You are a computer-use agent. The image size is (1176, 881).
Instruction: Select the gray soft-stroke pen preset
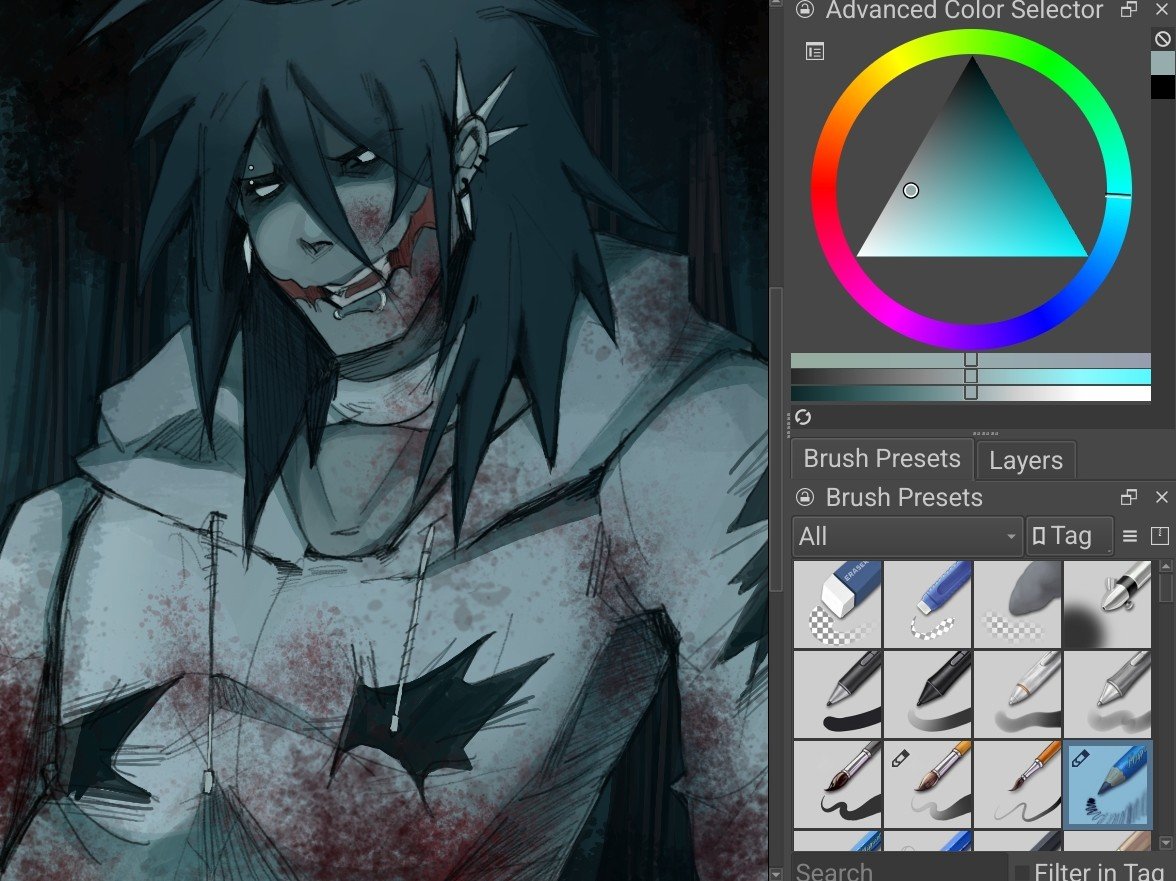point(1107,694)
